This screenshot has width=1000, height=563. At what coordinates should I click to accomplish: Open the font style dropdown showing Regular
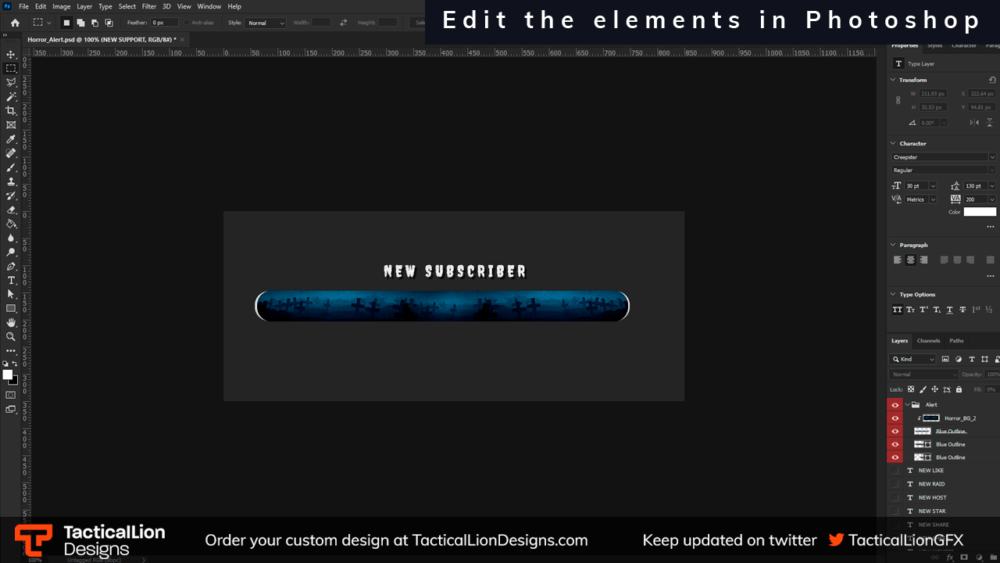pyautogui.click(x=943, y=170)
